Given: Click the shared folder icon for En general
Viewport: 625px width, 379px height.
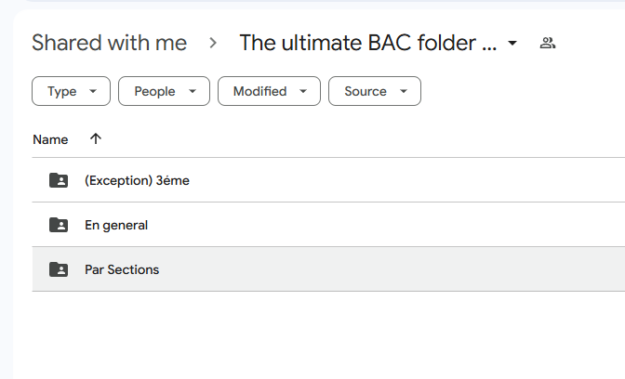Looking at the screenshot, I should 59,225.
